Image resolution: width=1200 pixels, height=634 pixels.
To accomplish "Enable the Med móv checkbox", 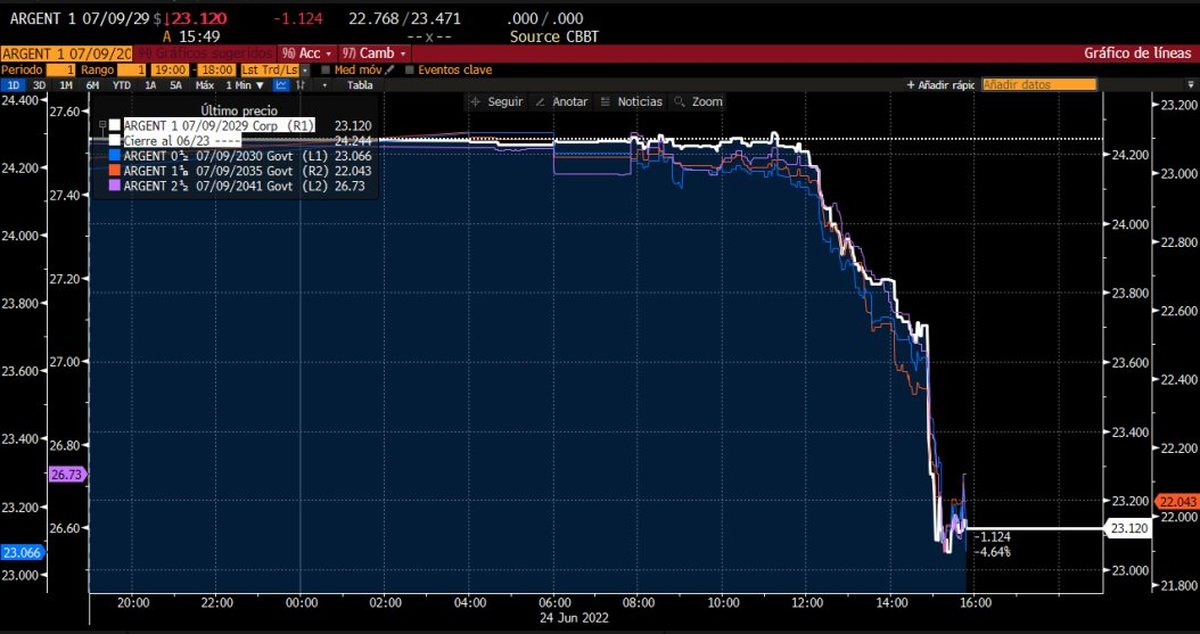I will coord(326,70).
